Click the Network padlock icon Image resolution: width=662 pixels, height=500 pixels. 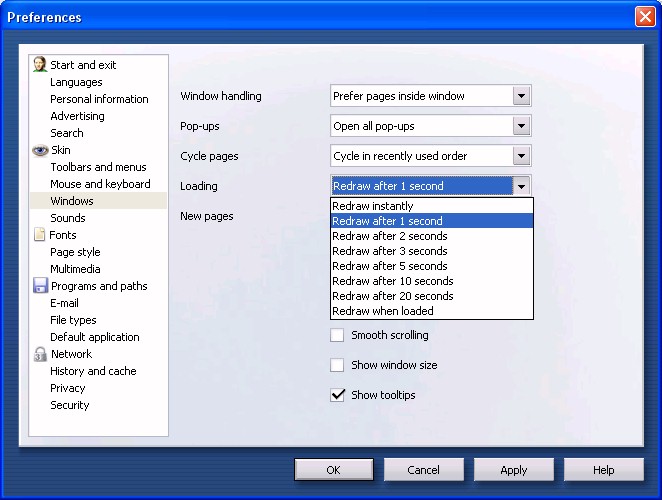(40, 354)
